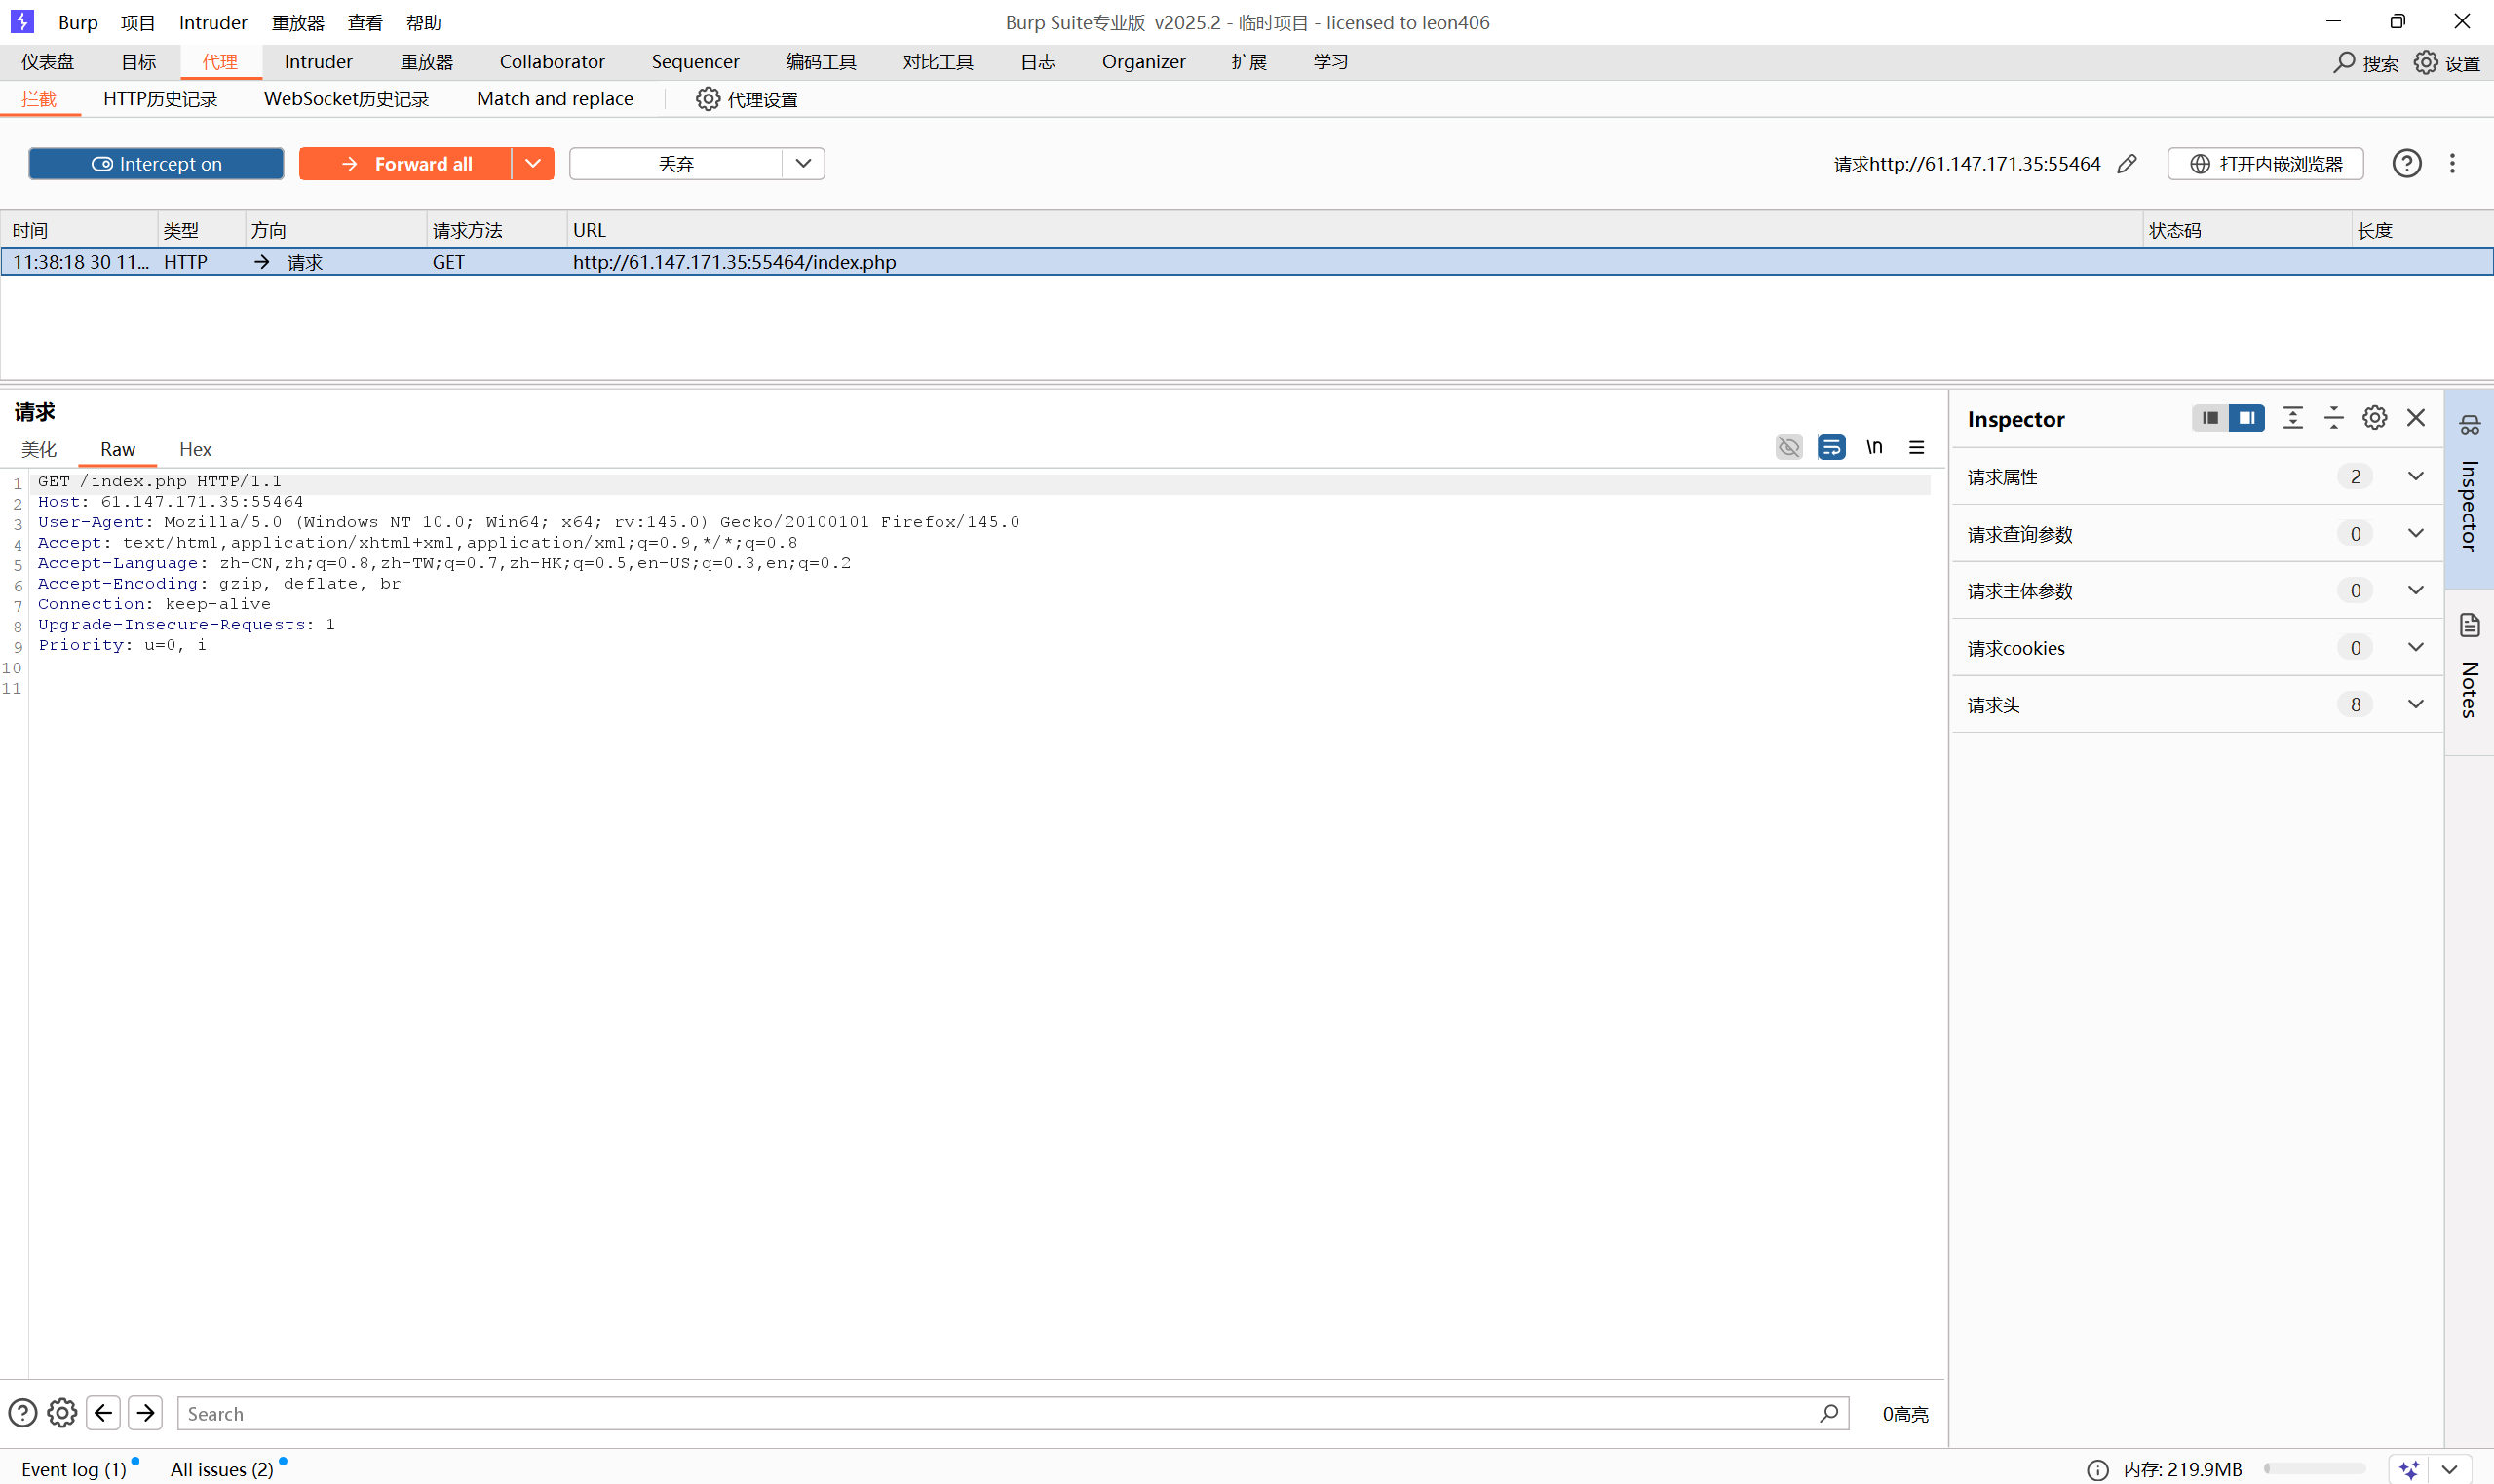Expand the 请求头 section in Inspector

2415,705
